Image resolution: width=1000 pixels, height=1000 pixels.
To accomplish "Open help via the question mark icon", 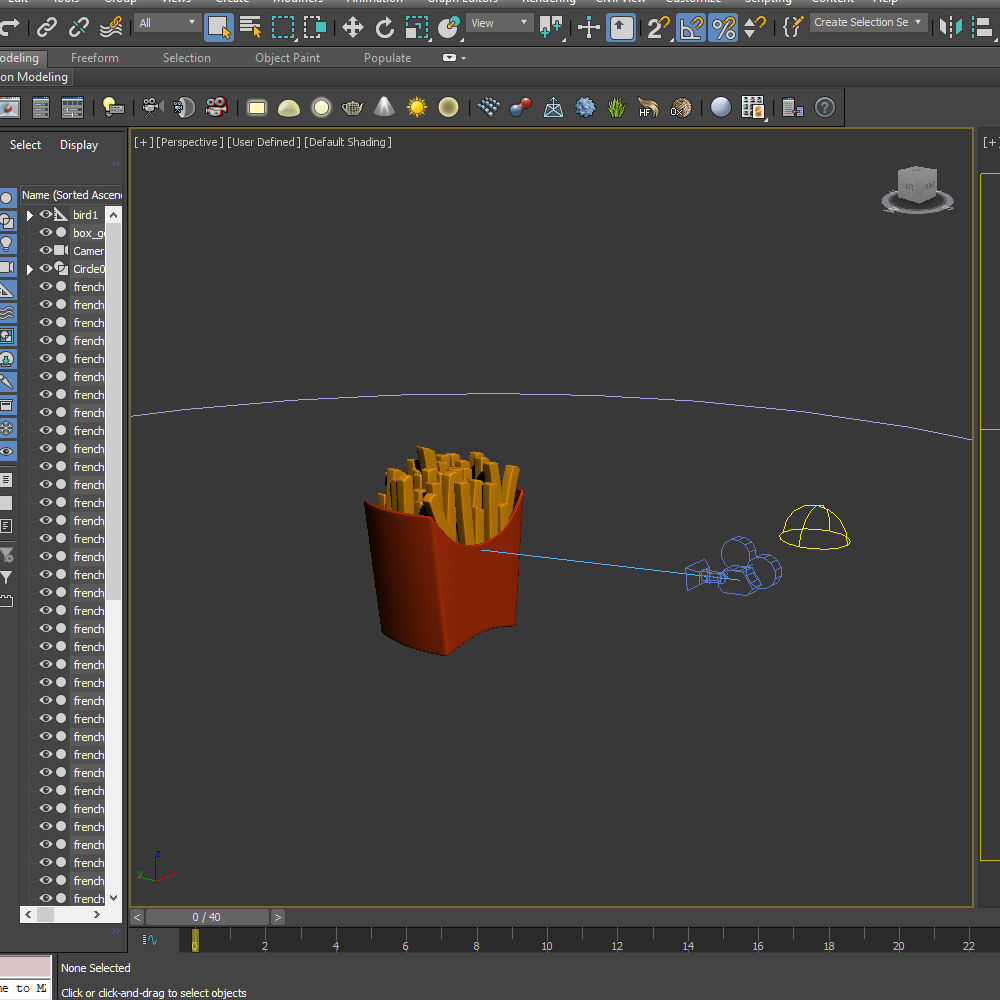I will click(824, 107).
